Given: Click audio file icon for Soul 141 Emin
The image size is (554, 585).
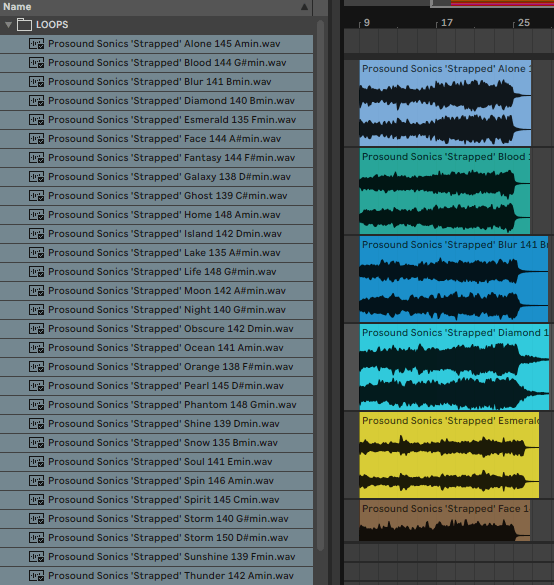Looking at the screenshot, I should click(37, 462).
